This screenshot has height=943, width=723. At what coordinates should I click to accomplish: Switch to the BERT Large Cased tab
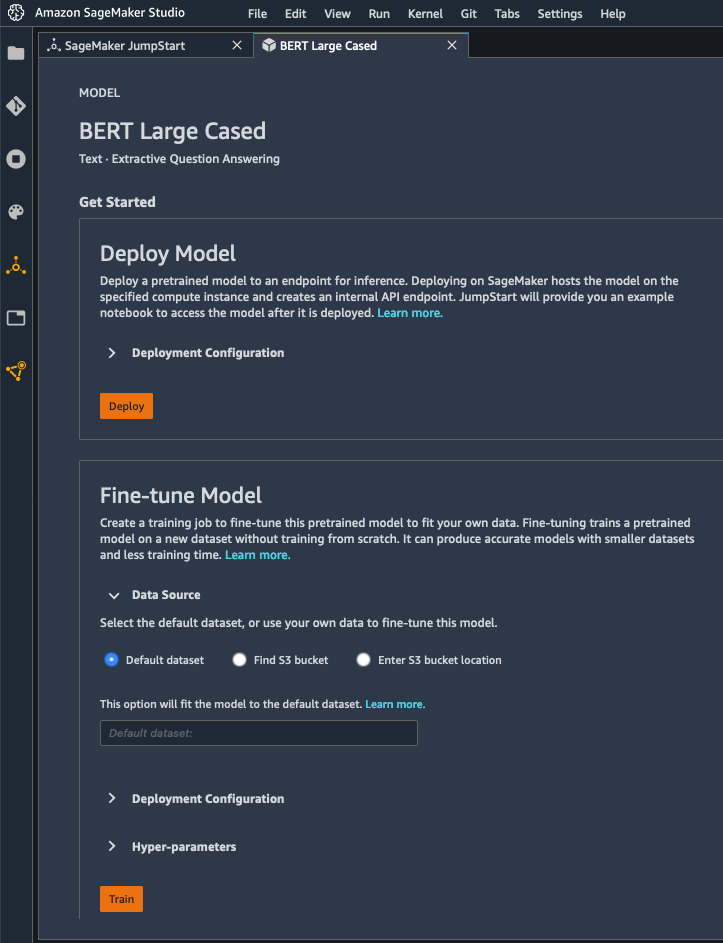click(x=361, y=45)
